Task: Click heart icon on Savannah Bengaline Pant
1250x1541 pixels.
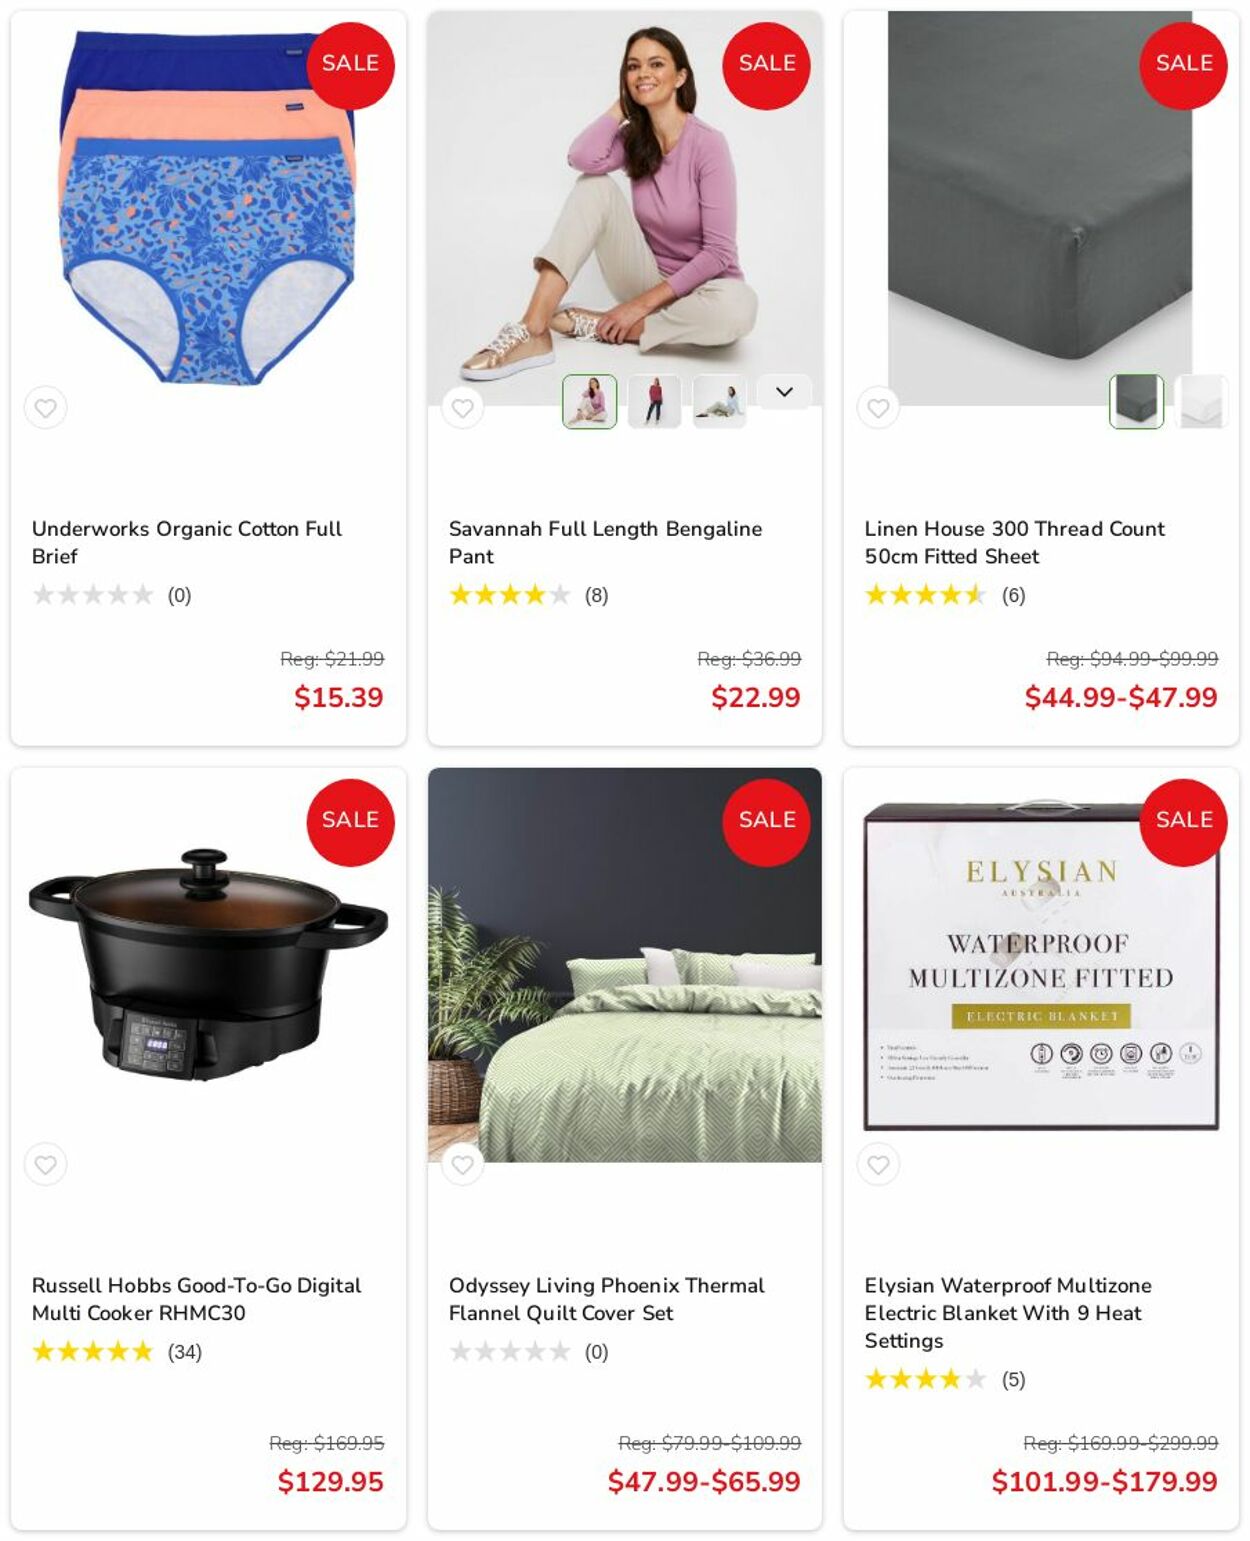Action: 462,407
